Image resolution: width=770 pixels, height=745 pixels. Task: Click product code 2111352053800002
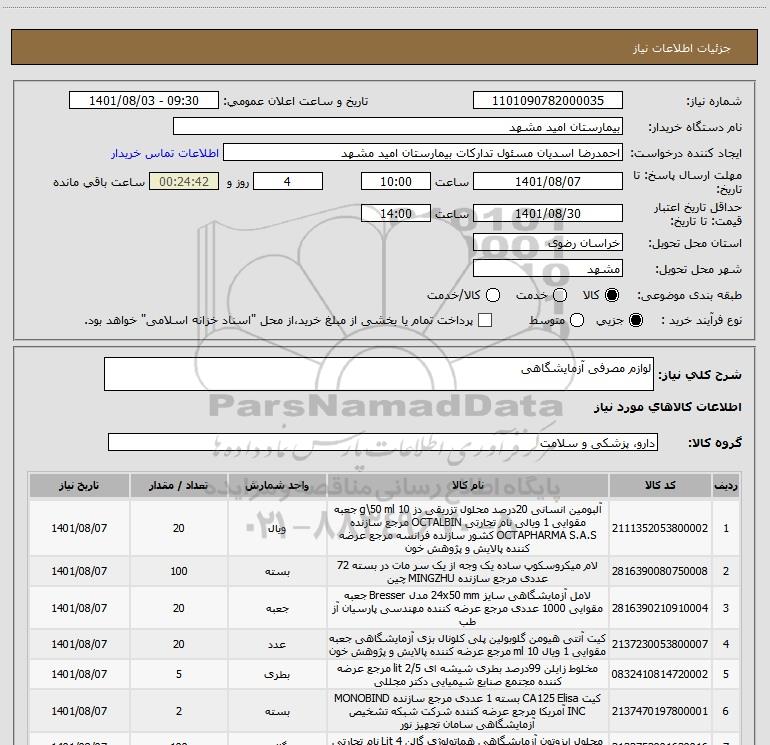pyautogui.click(x=660, y=528)
